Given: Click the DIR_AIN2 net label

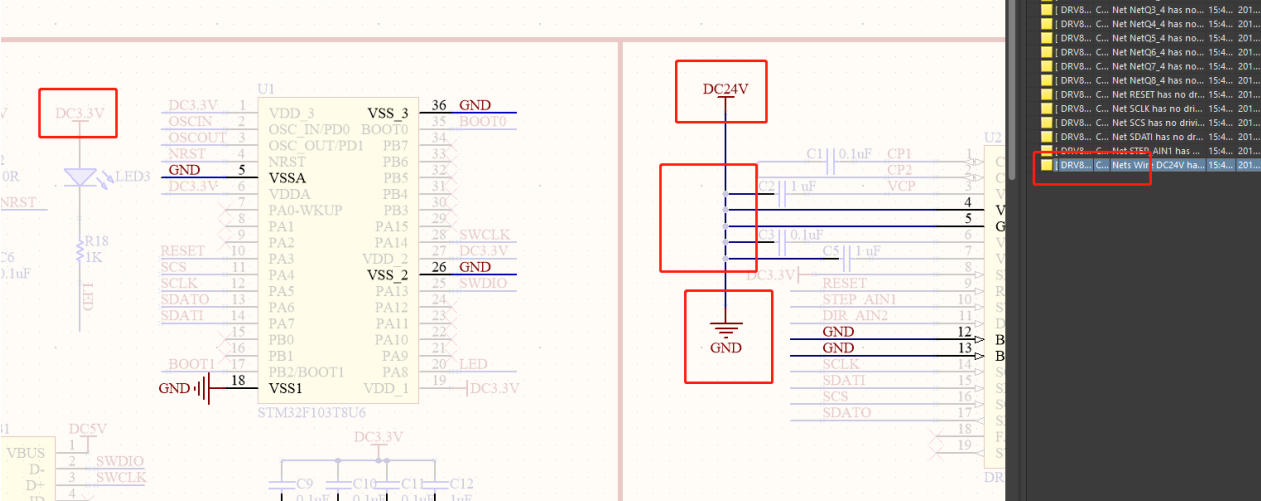Looking at the screenshot, I should click(x=855, y=315).
